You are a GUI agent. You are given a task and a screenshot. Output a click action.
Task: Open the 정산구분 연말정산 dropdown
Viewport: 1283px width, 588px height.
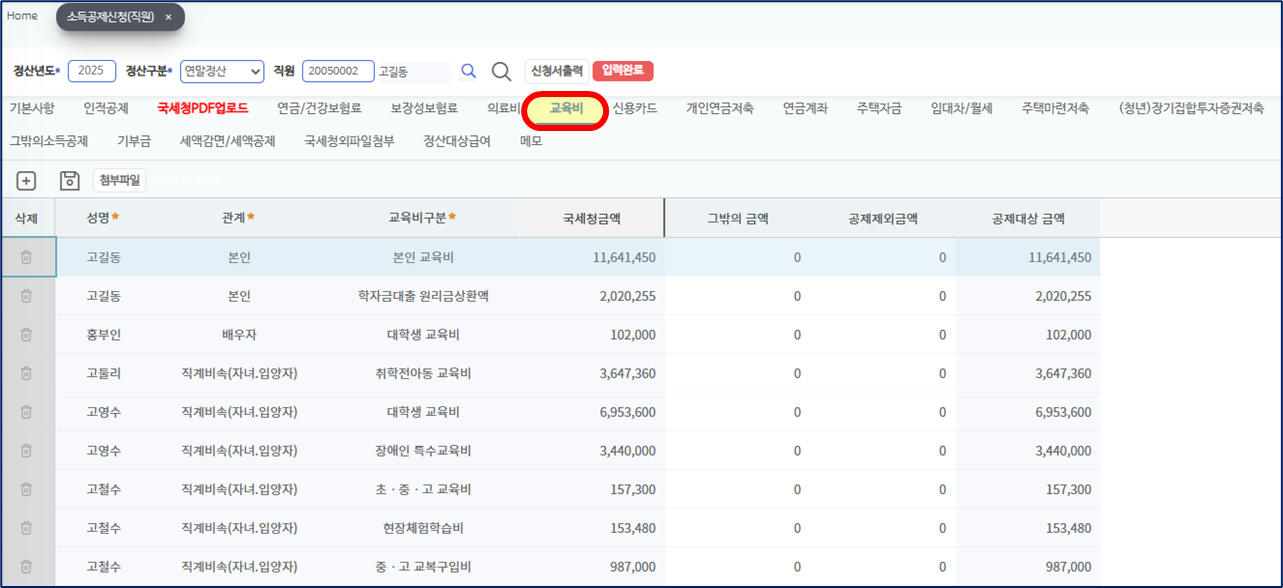pyautogui.click(x=222, y=71)
